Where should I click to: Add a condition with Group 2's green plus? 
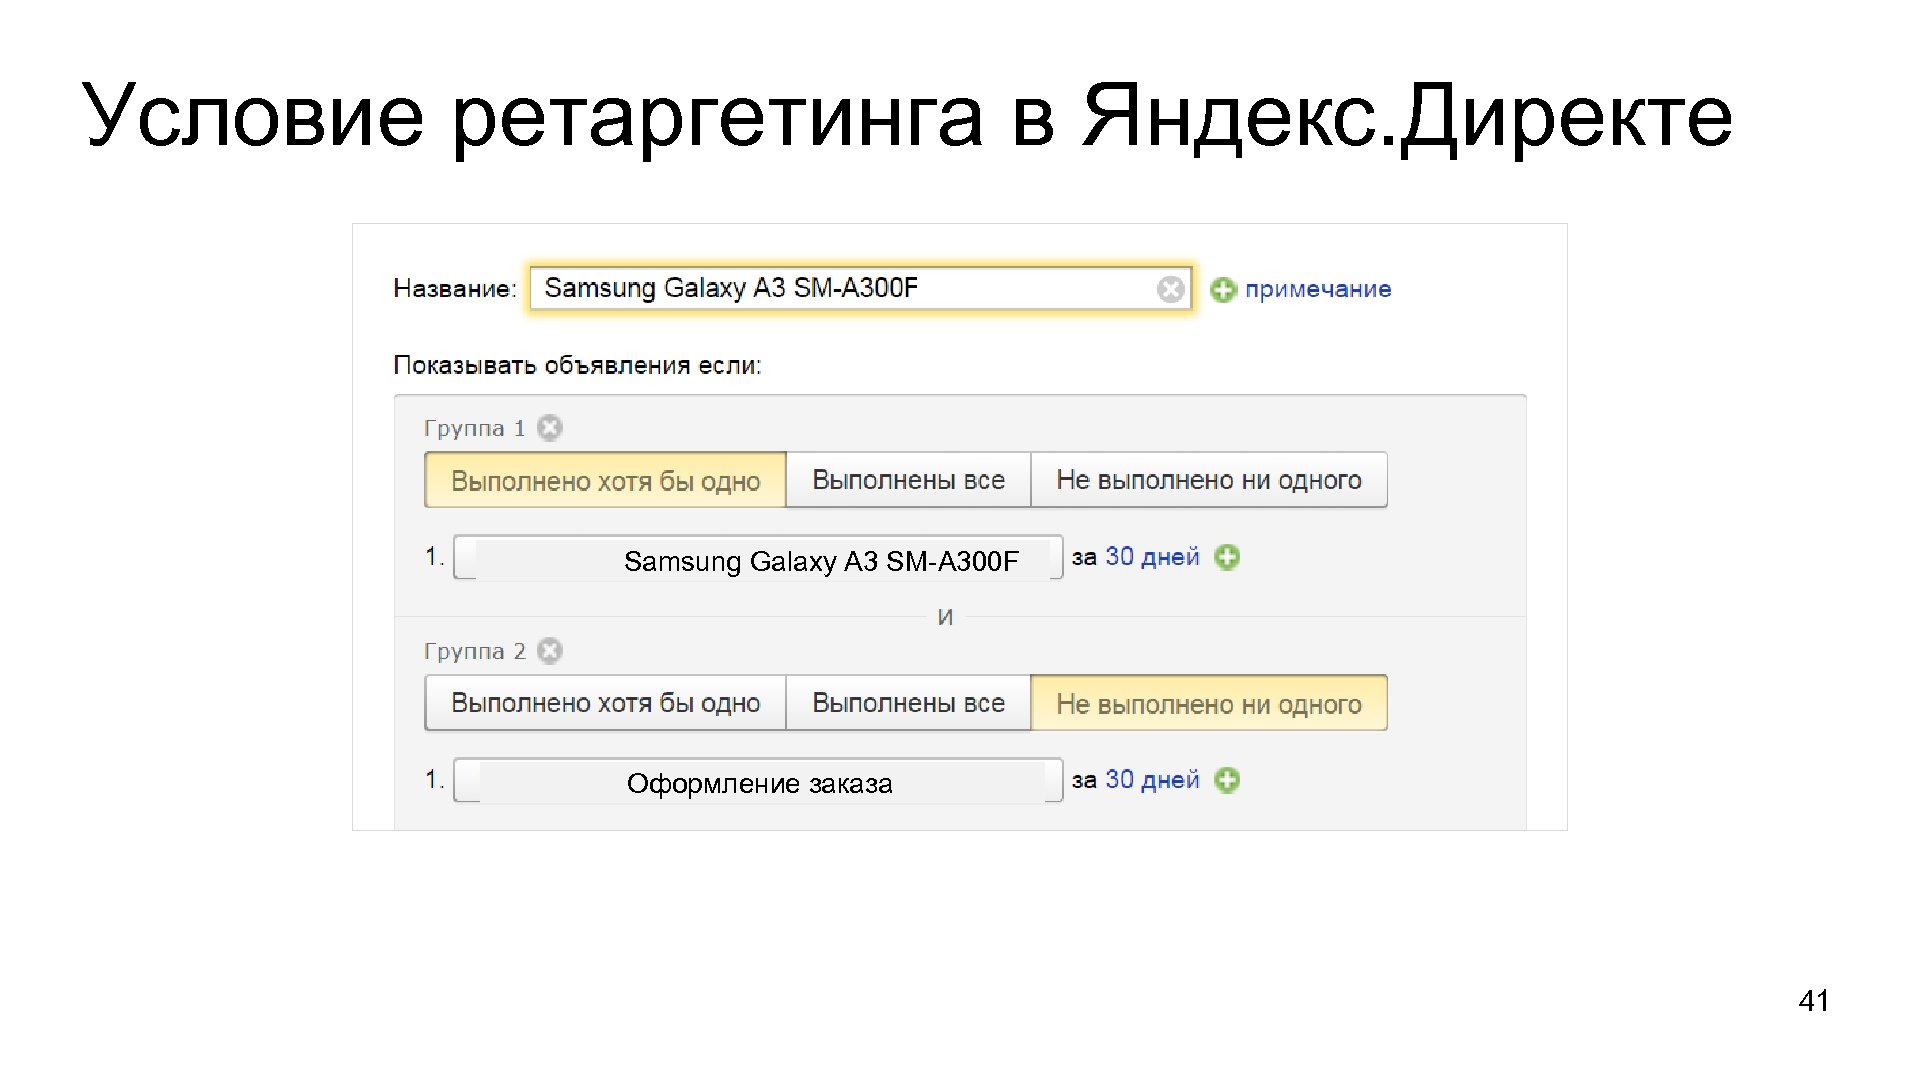pos(1227,780)
